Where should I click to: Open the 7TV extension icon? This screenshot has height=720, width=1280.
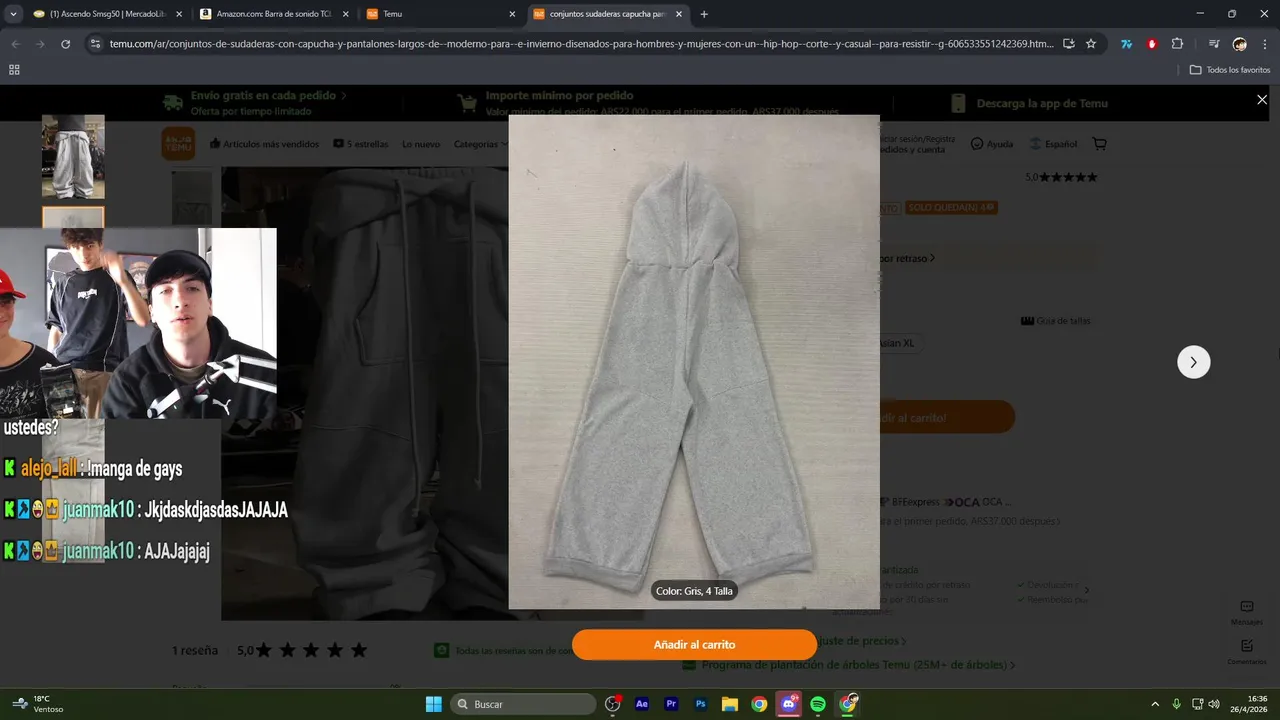click(1127, 44)
